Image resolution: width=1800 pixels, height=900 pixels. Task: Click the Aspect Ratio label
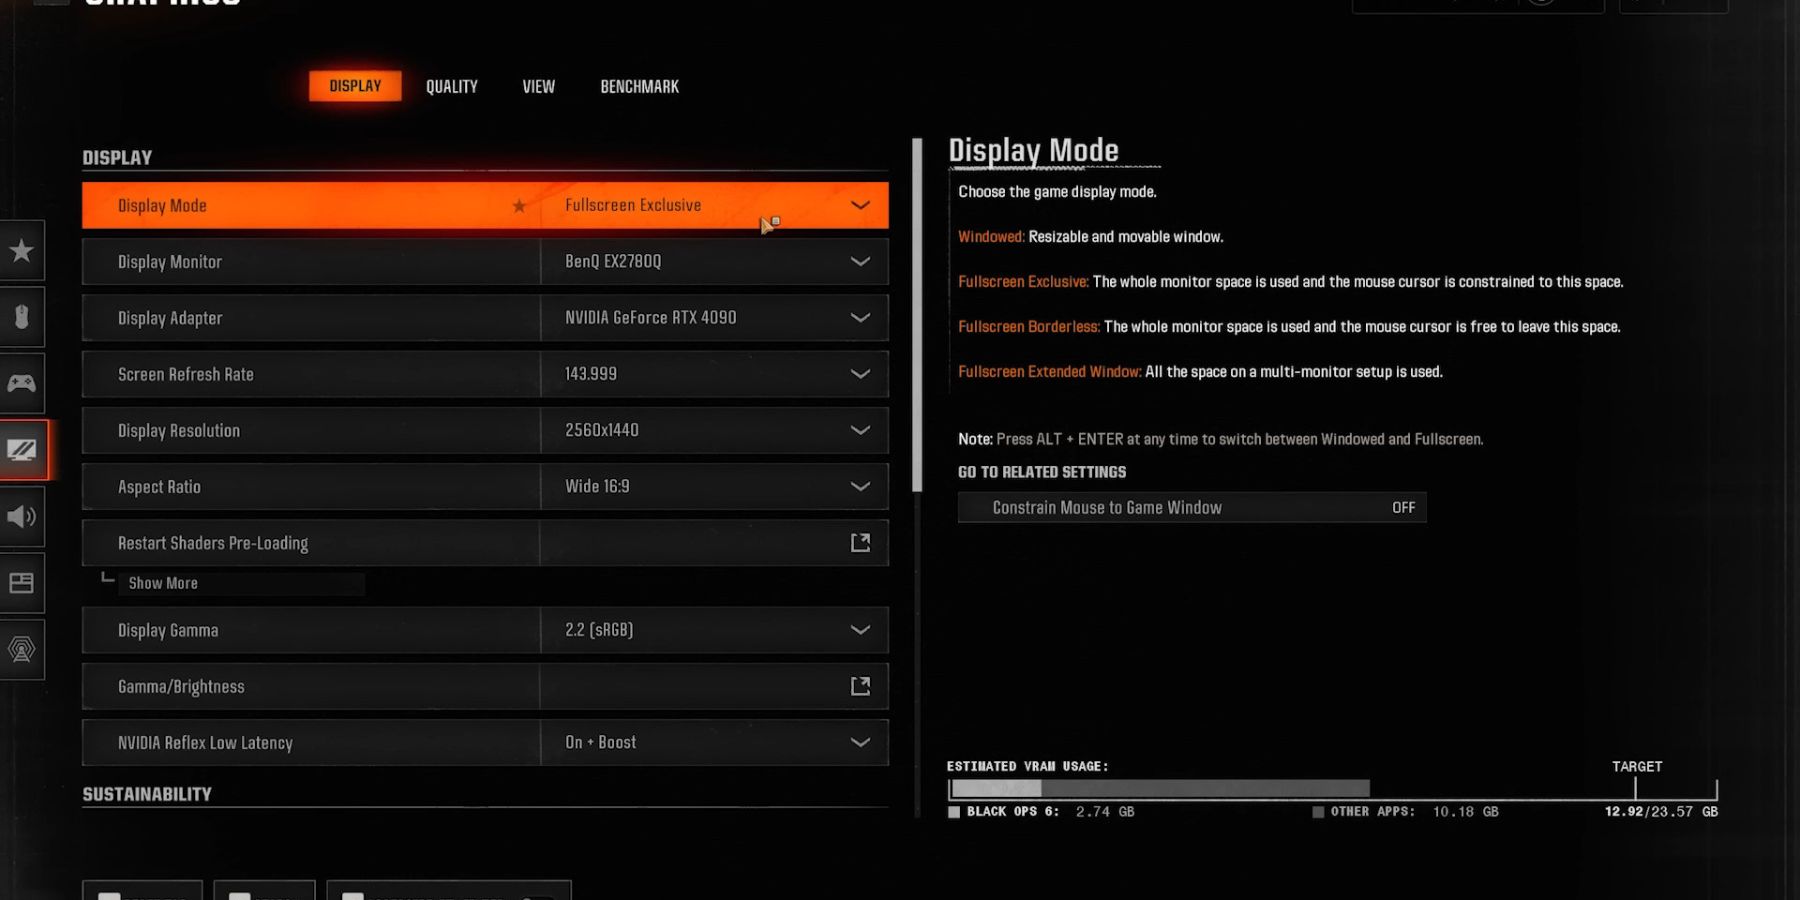[159, 487]
